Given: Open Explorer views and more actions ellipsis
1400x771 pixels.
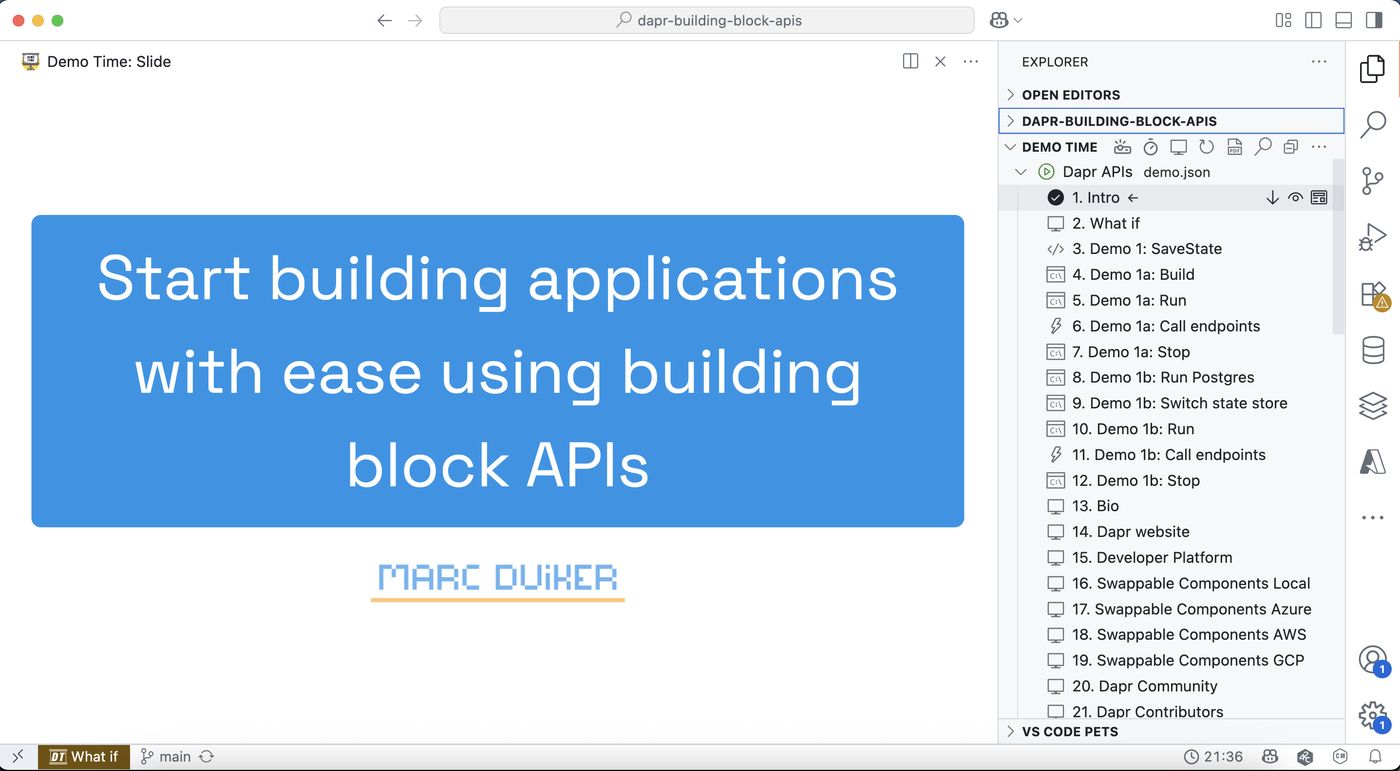Looking at the screenshot, I should (1319, 62).
